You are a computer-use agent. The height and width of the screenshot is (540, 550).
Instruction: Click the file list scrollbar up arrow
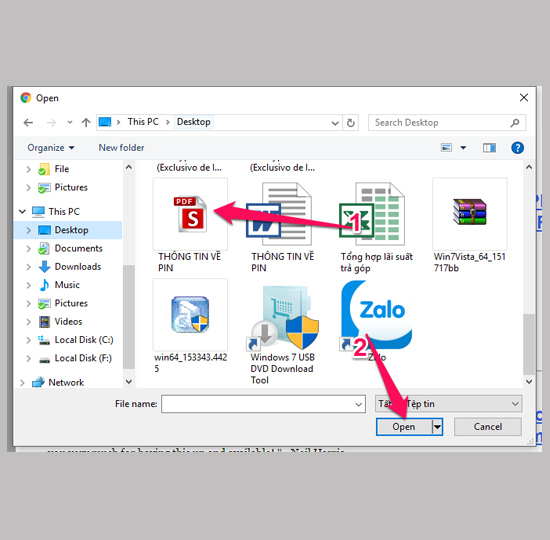pos(529,167)
